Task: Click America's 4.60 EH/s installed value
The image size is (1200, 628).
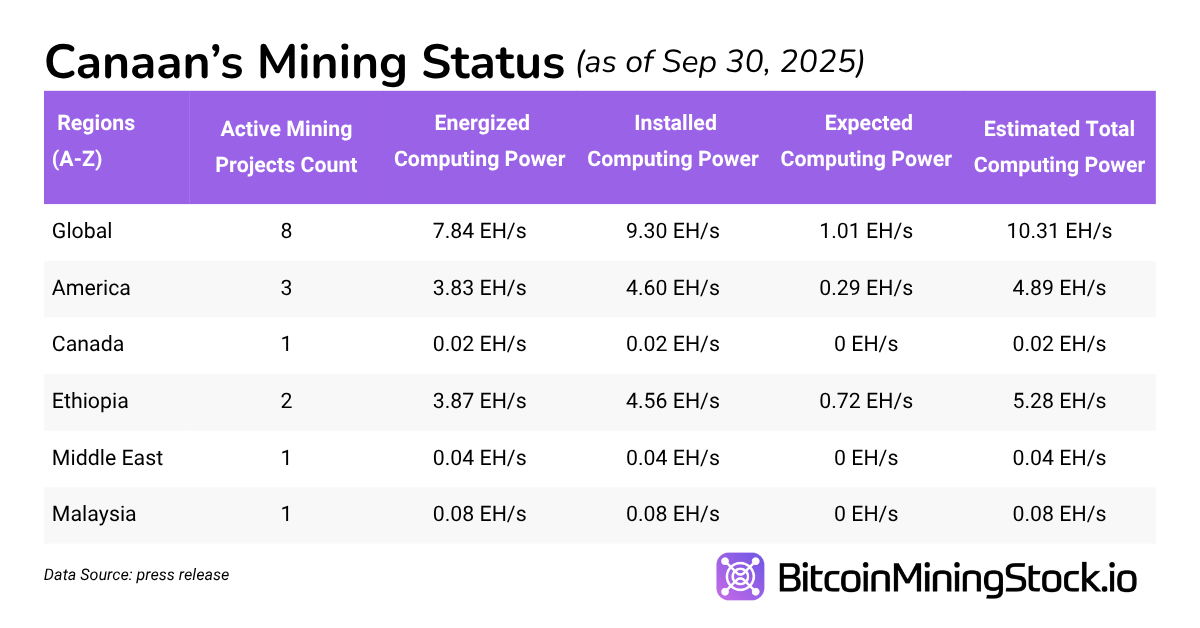Action: click(x=673, y=288)
